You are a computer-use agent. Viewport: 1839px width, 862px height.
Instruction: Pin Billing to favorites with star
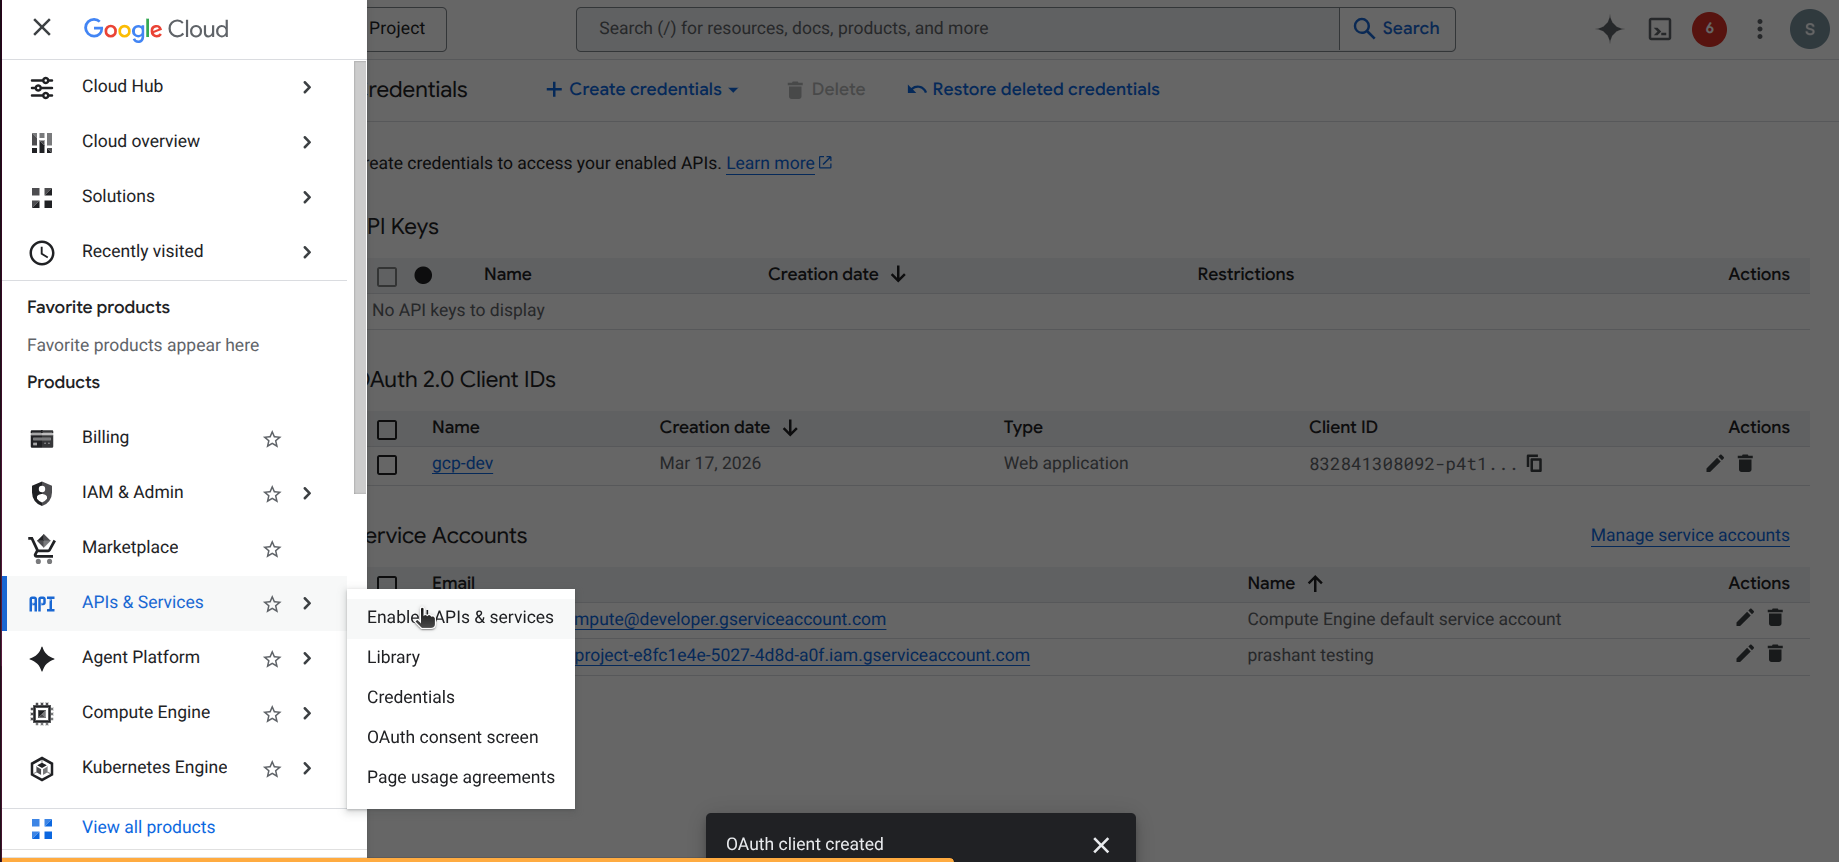272,439
